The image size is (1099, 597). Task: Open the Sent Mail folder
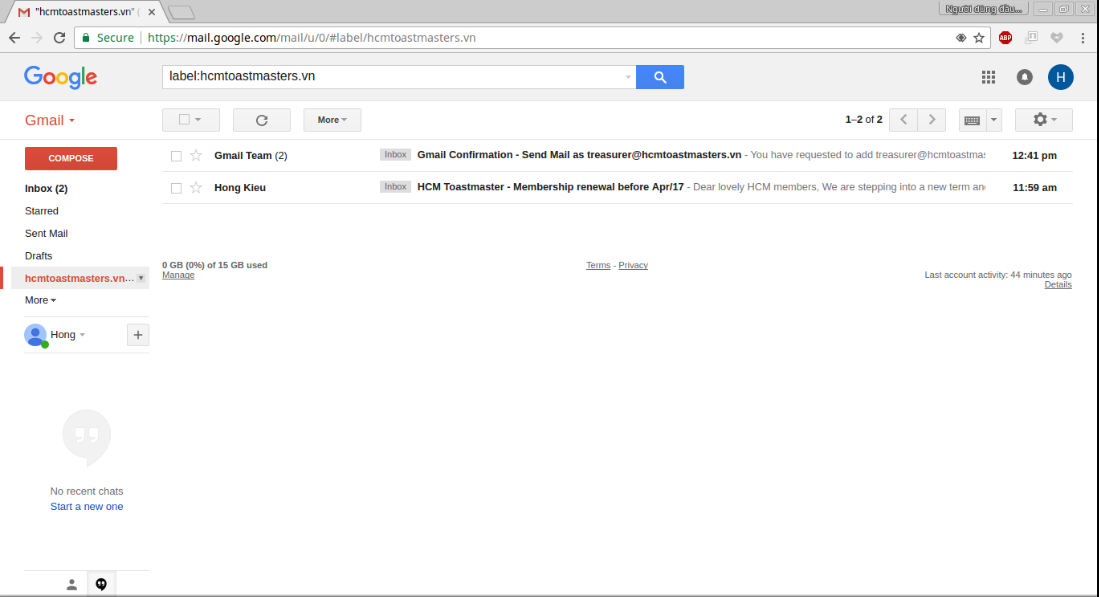(46, 233)
